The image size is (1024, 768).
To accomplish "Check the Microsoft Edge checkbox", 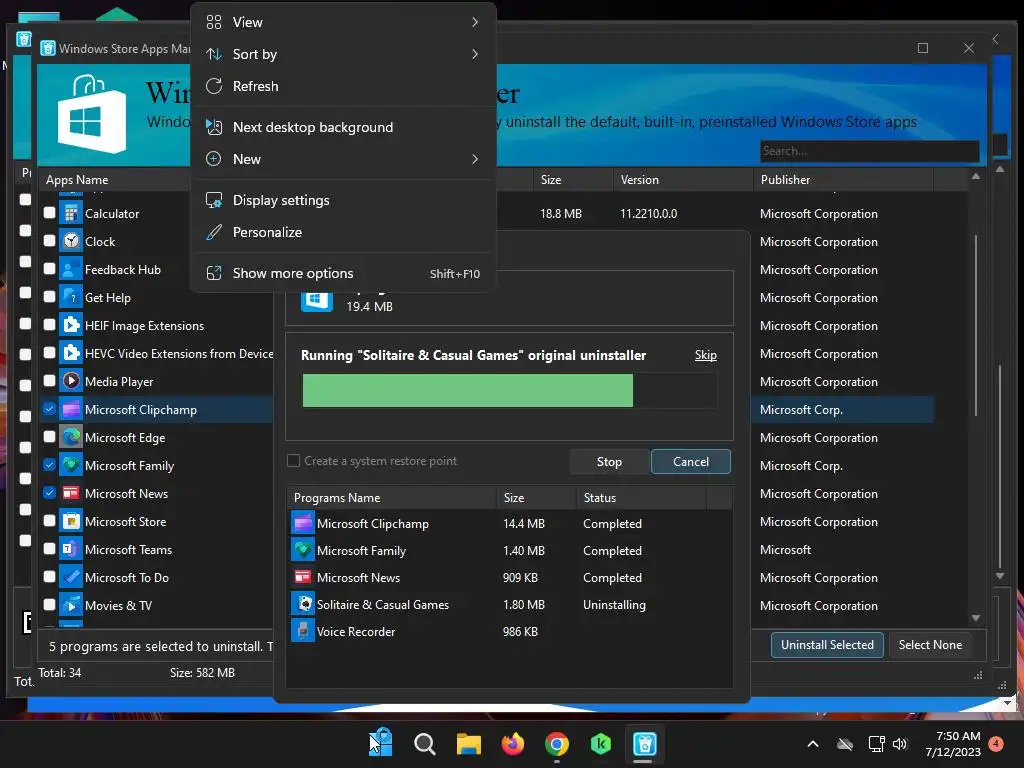I will tap(49, 436).
